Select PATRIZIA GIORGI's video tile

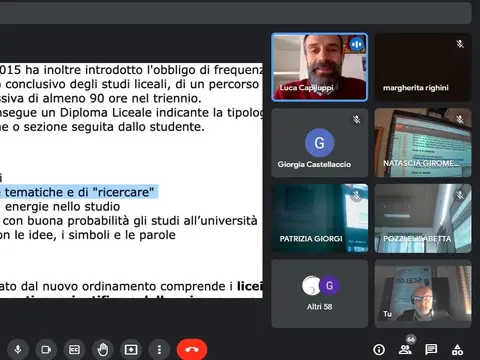[x=320, y=218]
